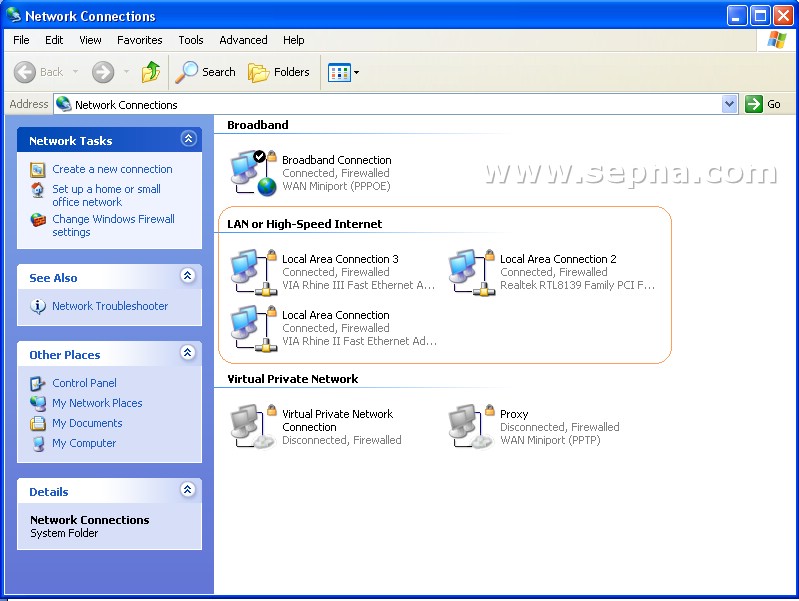The height and width of the screenshot is (601, 799).
Task: Open the File menu
Action: tap(21, 40)
